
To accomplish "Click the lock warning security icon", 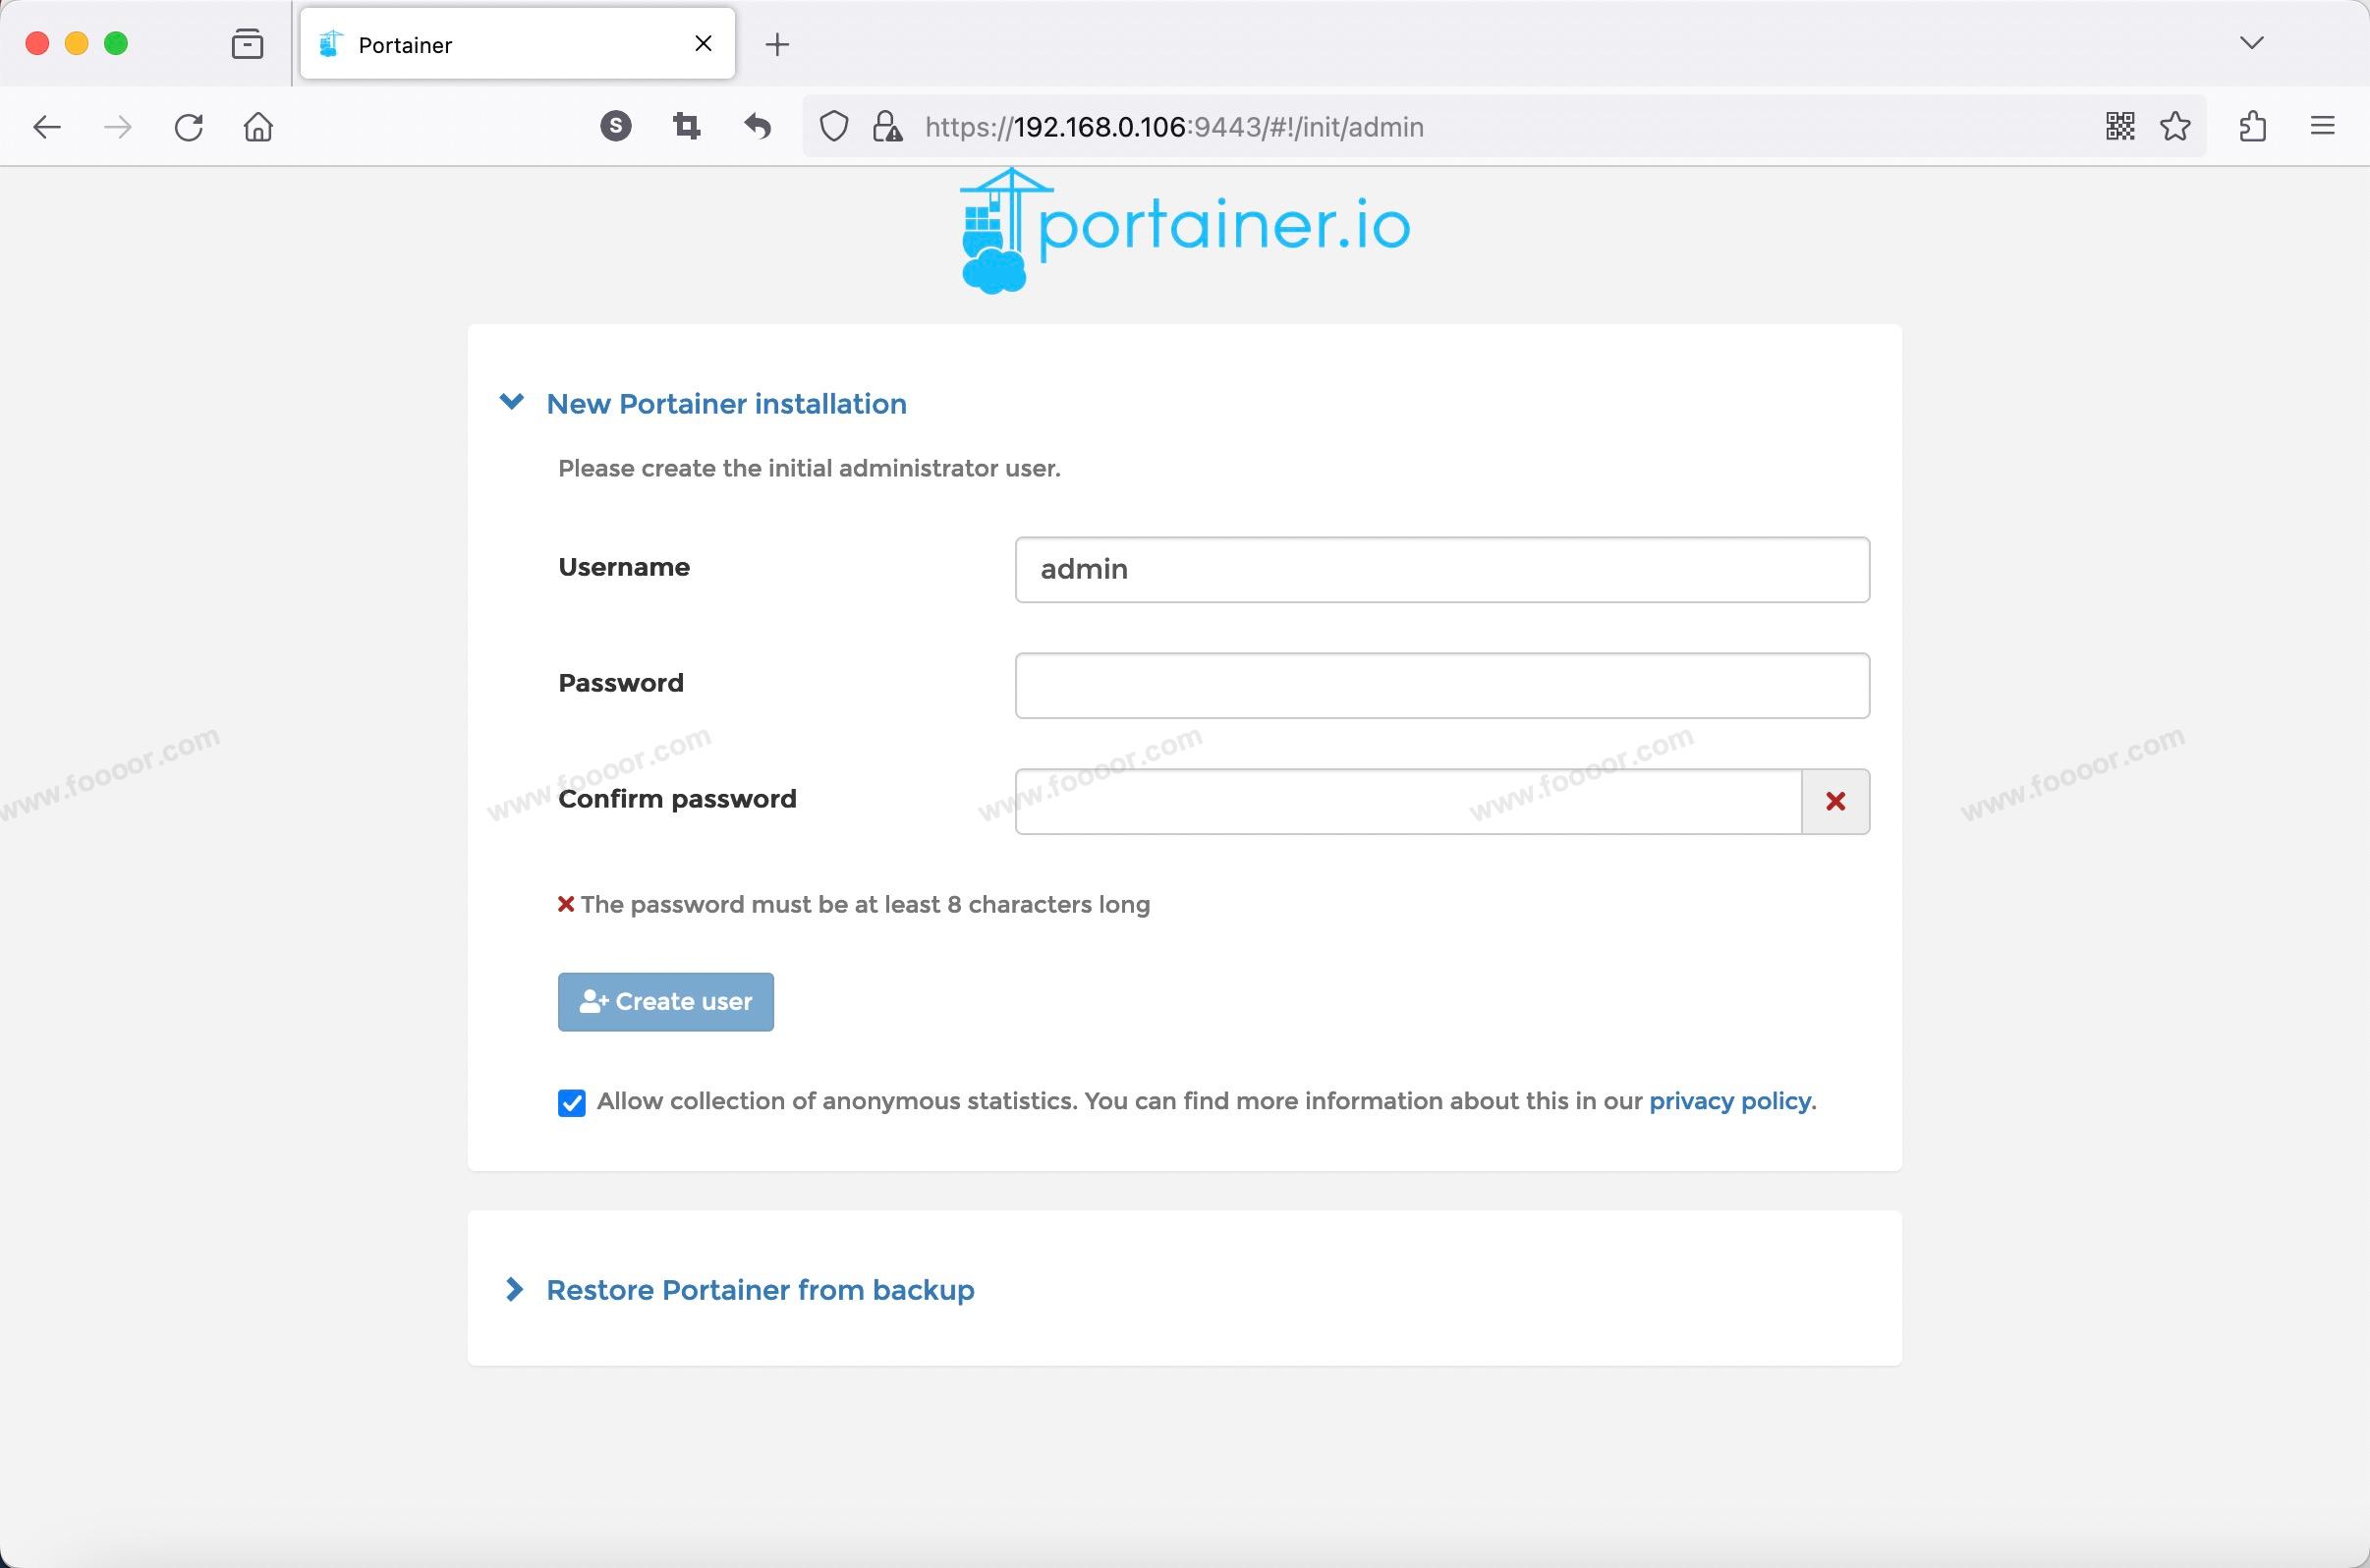I will tap(886, 127).
